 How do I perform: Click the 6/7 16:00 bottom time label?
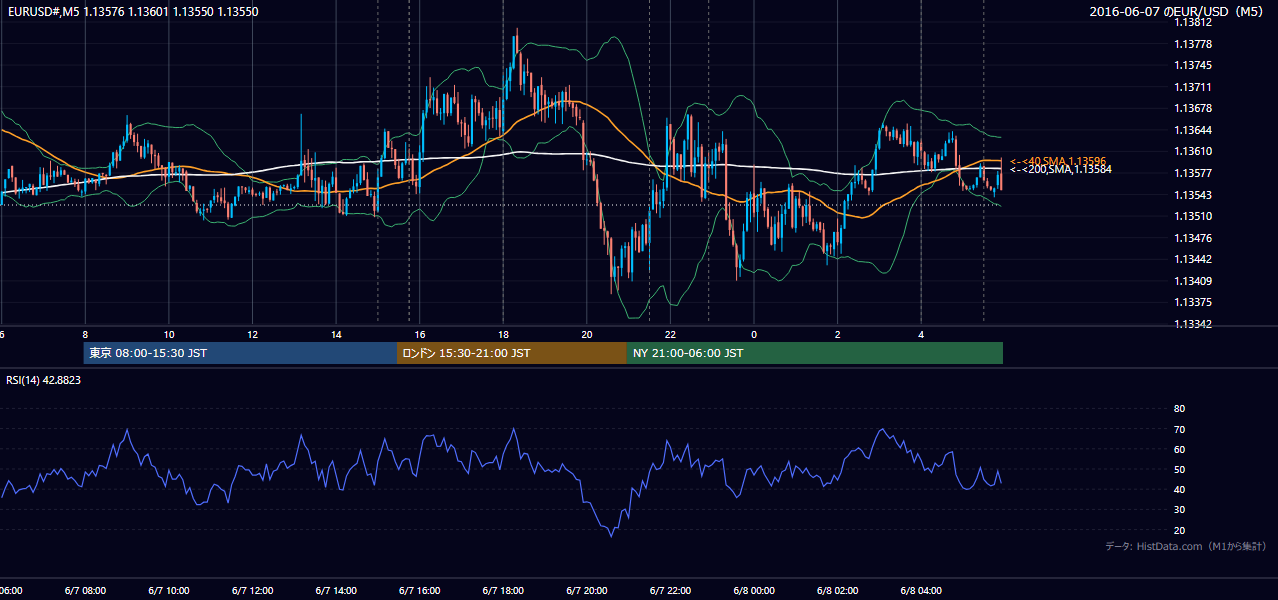[420, 591]
